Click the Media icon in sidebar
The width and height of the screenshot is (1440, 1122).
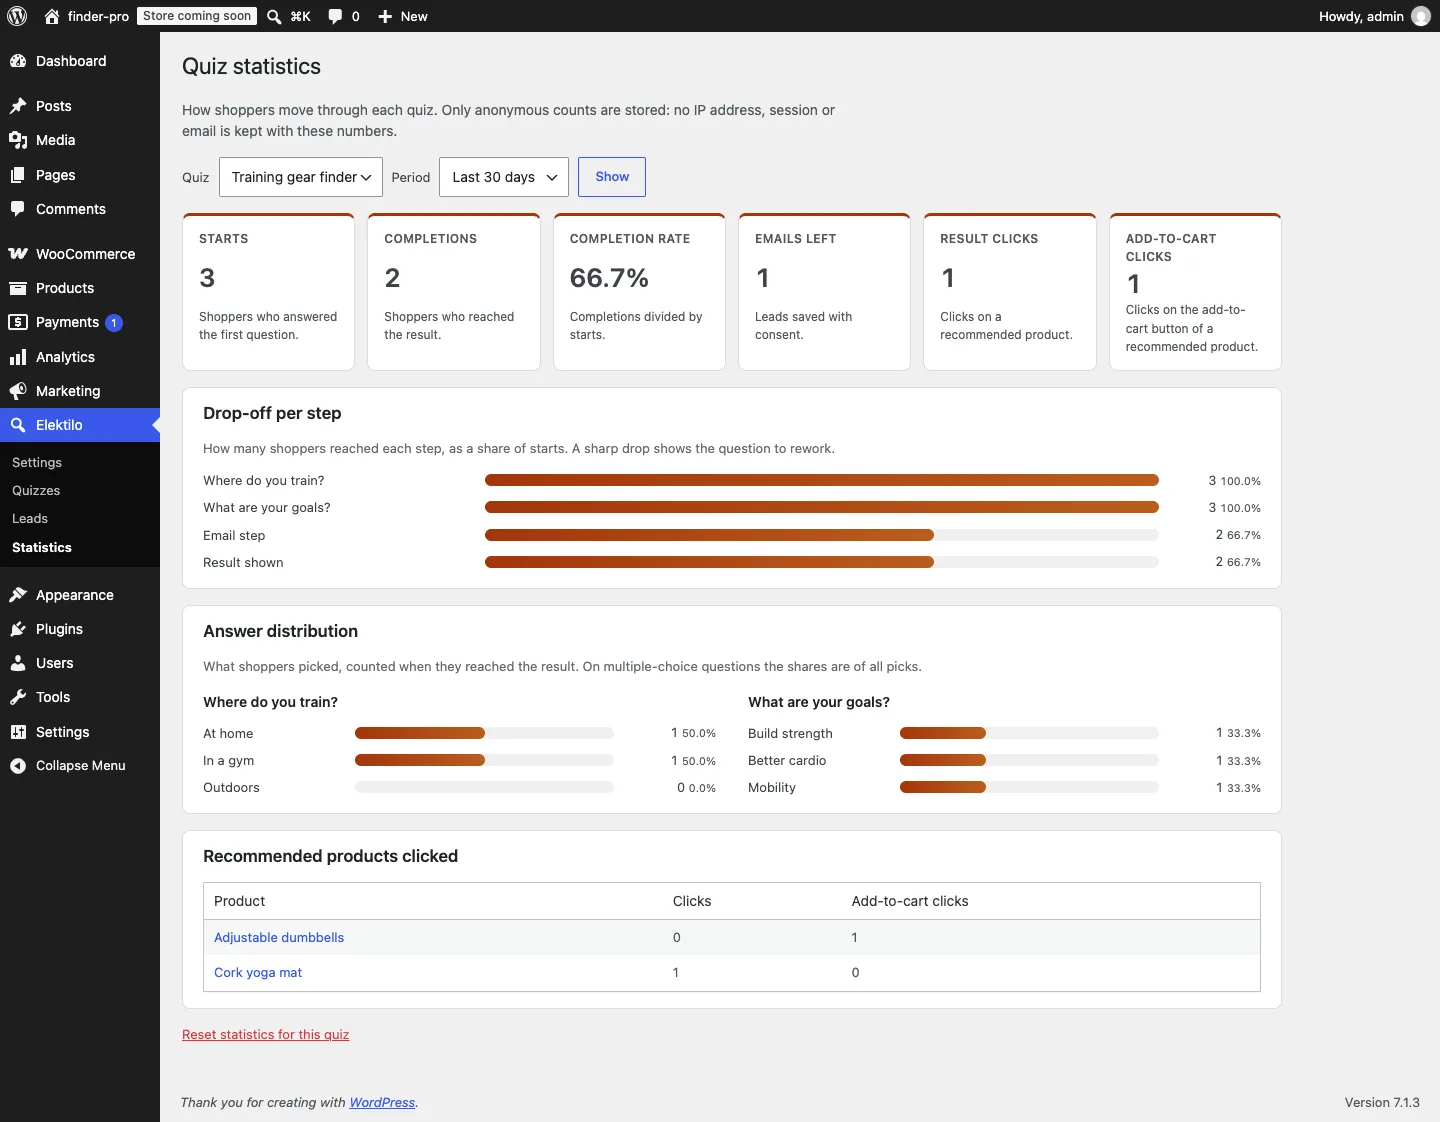click(18, 140)
